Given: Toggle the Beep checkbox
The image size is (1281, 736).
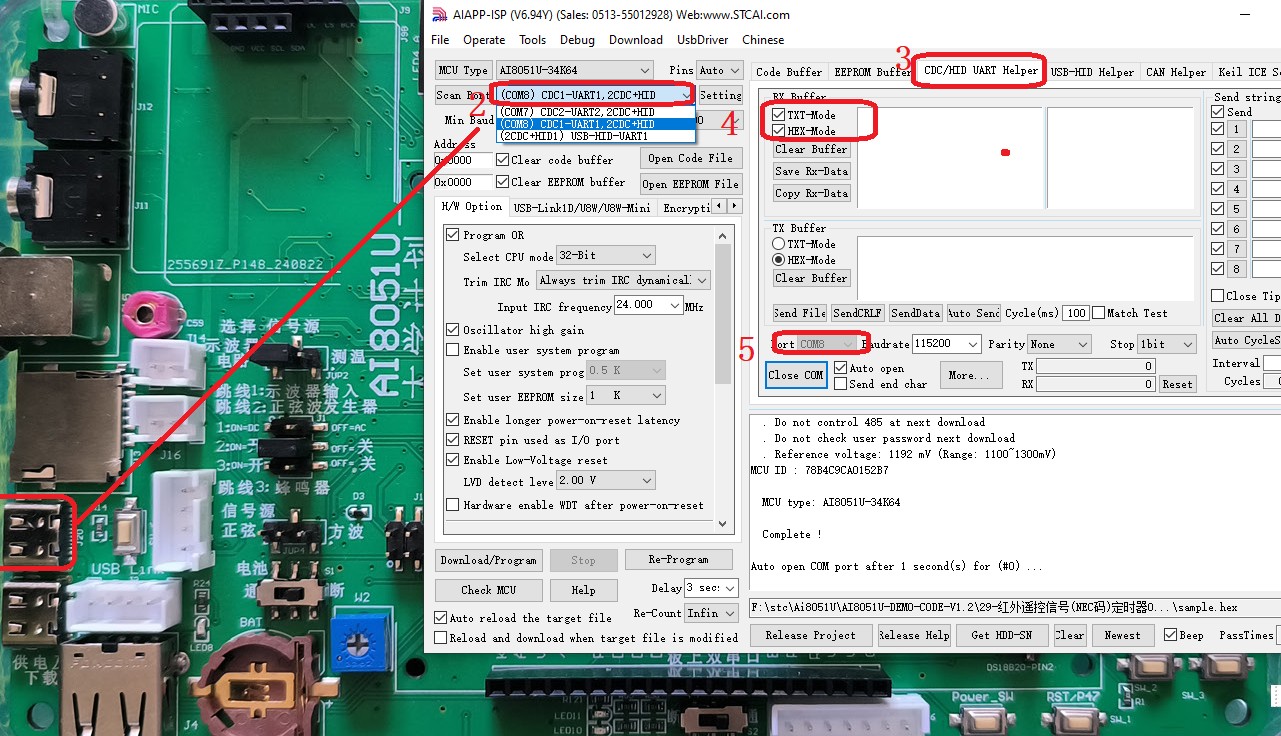Looking at the screenshot, I should click(x=1170, y=635).
